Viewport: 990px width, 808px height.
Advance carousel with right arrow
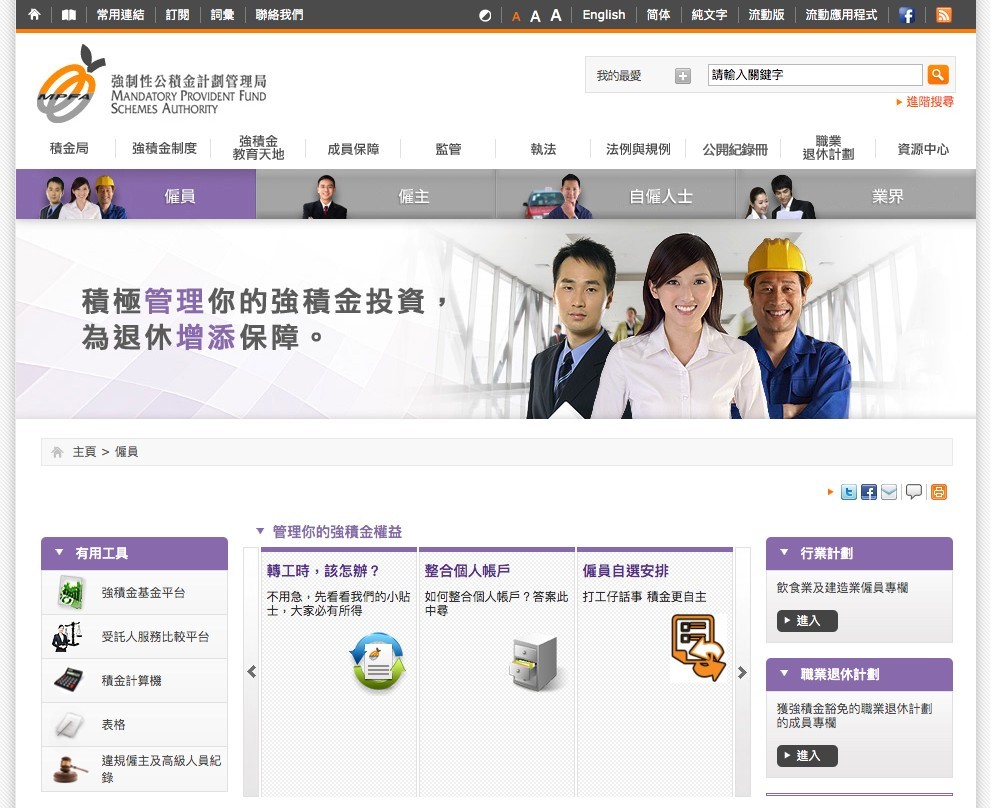742,672
